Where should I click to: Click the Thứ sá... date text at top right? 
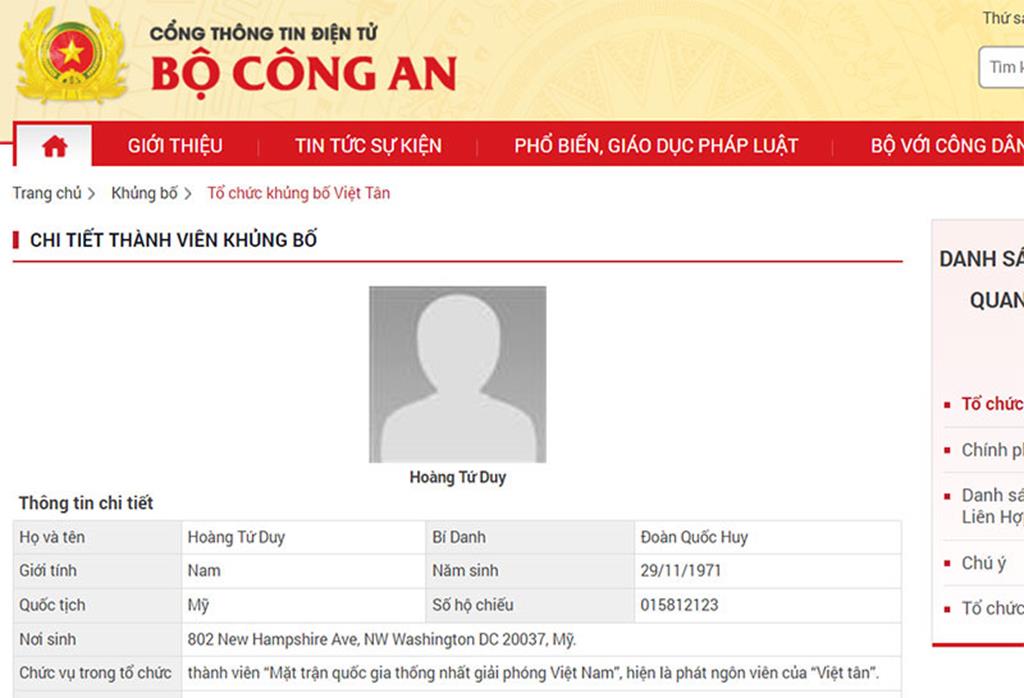1003,18
